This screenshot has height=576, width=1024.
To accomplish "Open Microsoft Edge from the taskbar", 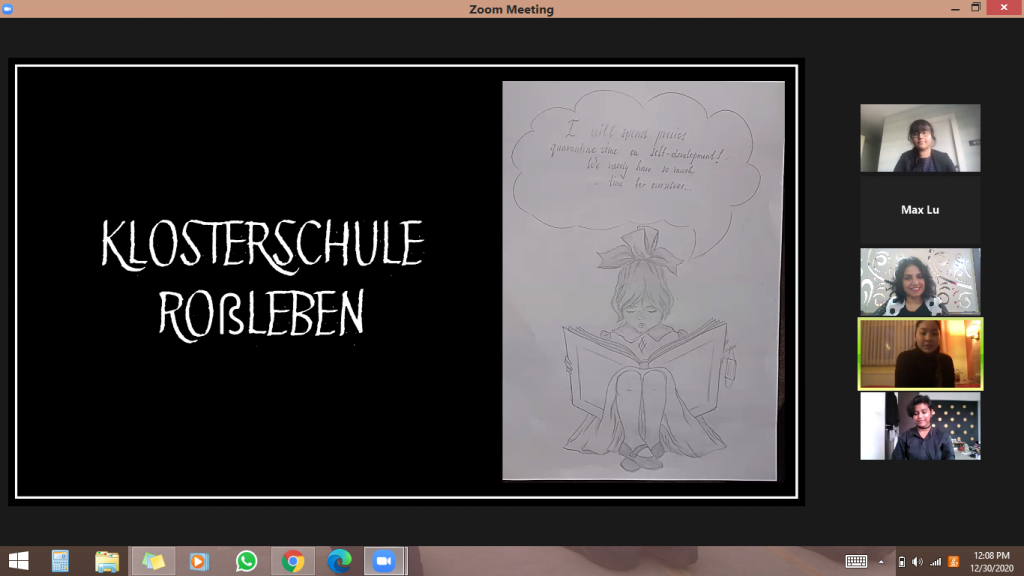I will pyautogui.click(x=338, y=561).
